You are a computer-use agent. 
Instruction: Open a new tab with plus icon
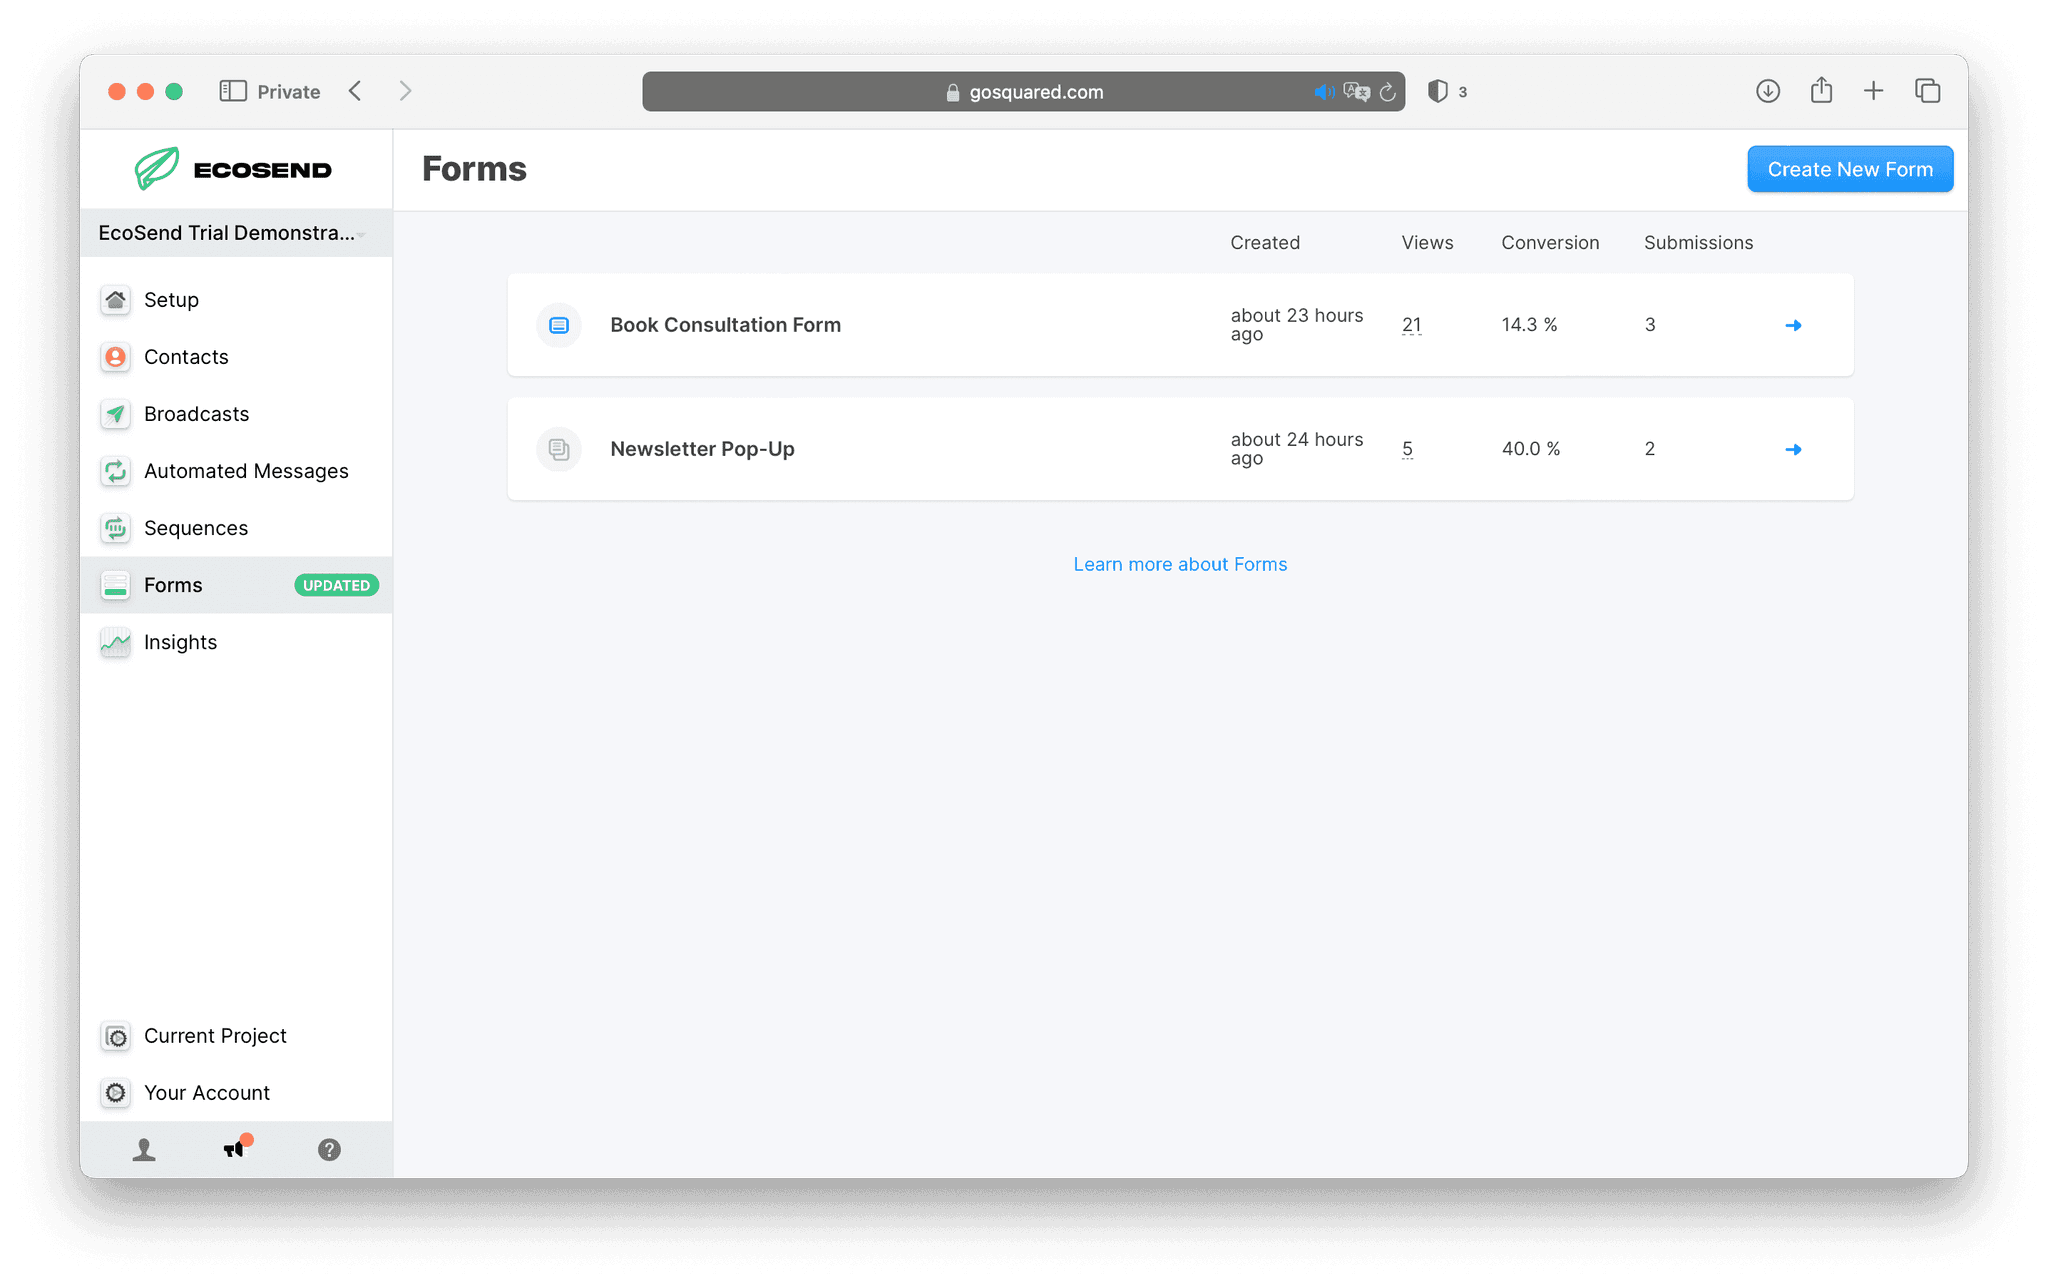pos(1873,91)
